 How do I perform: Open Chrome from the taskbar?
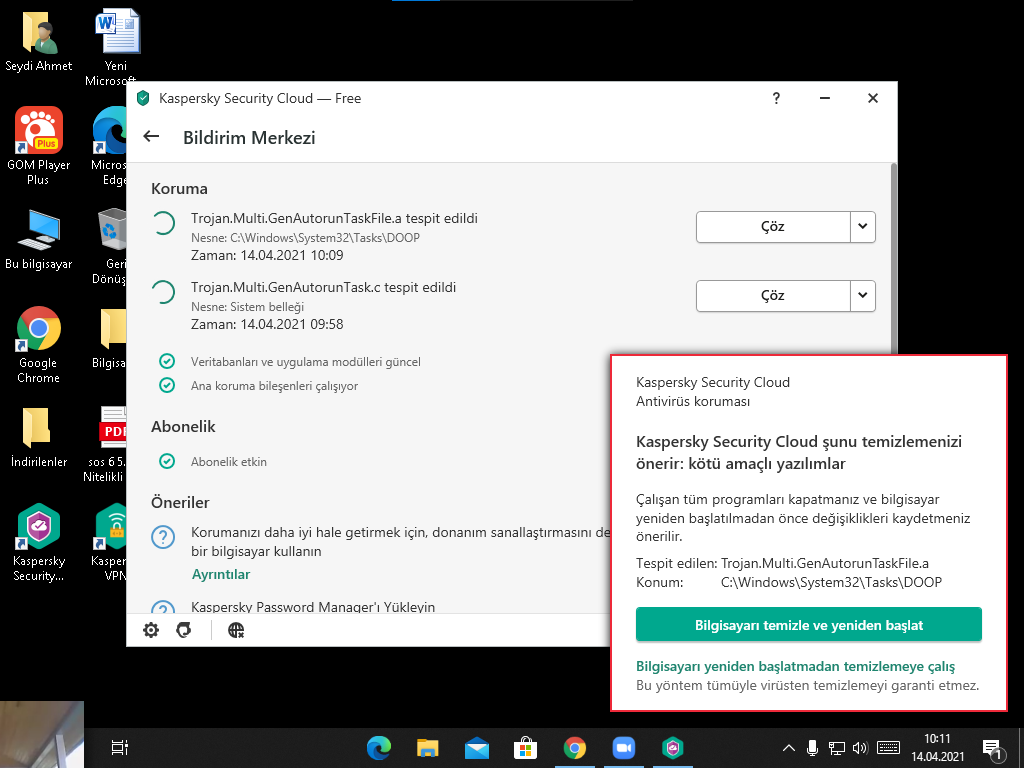click(575, 748)
